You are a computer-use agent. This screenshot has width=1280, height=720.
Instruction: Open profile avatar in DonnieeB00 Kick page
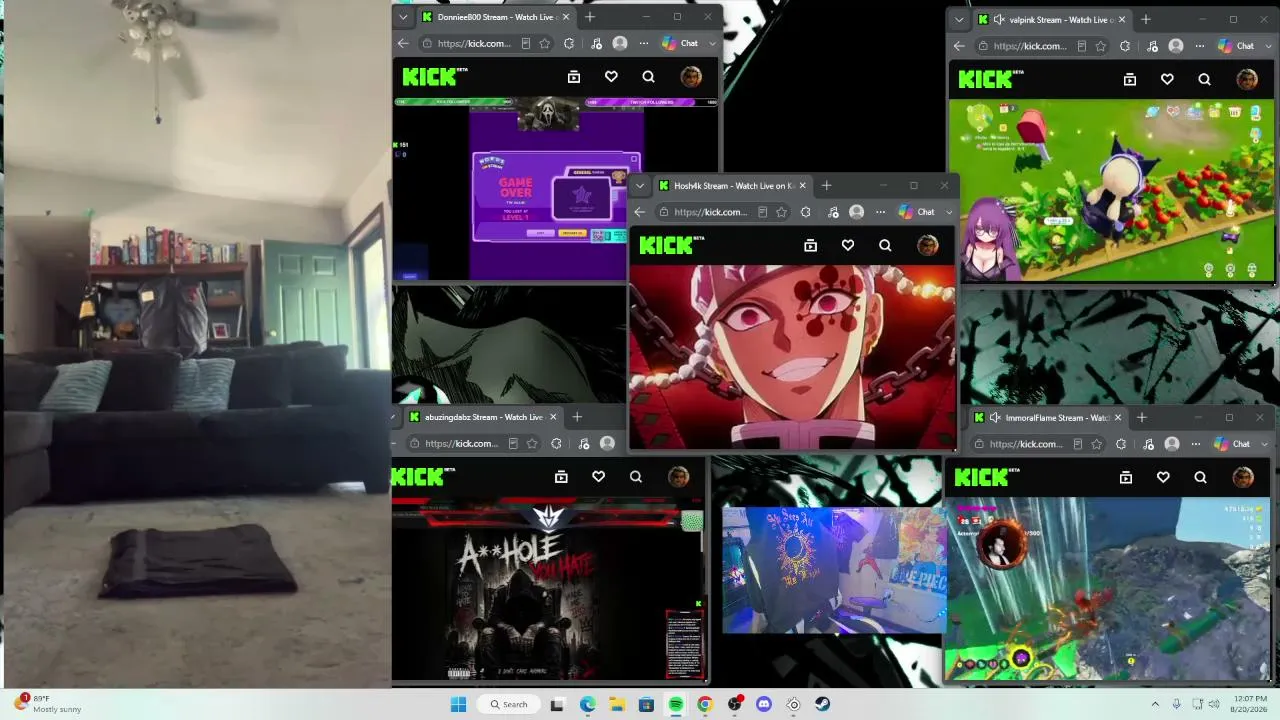pos(690,77)
